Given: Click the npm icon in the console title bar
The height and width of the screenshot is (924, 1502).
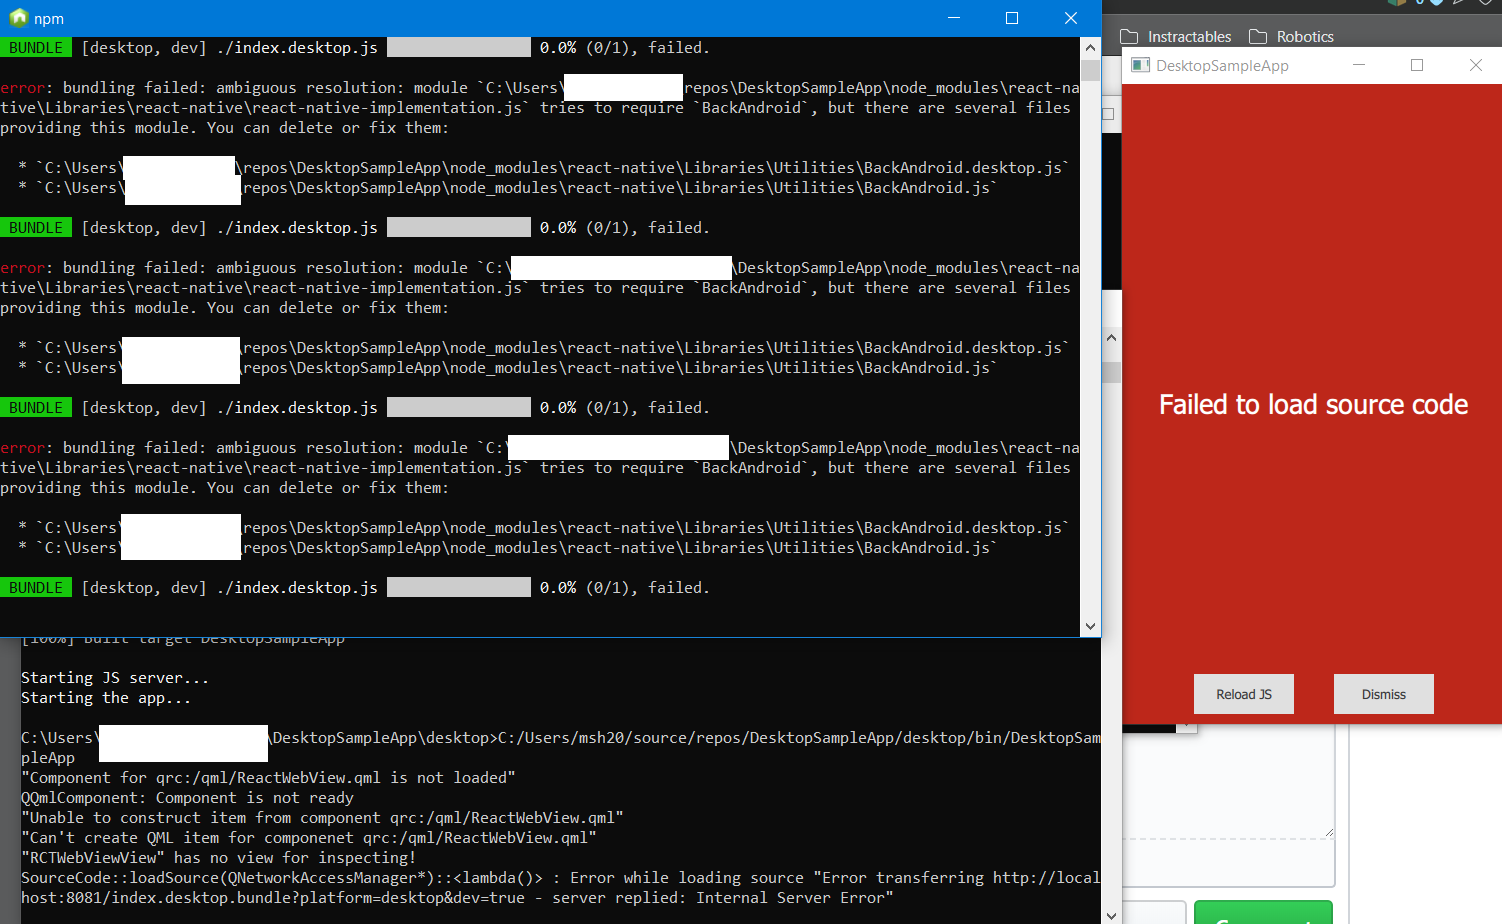Looking at the screenshot, I should click(18, 17).
